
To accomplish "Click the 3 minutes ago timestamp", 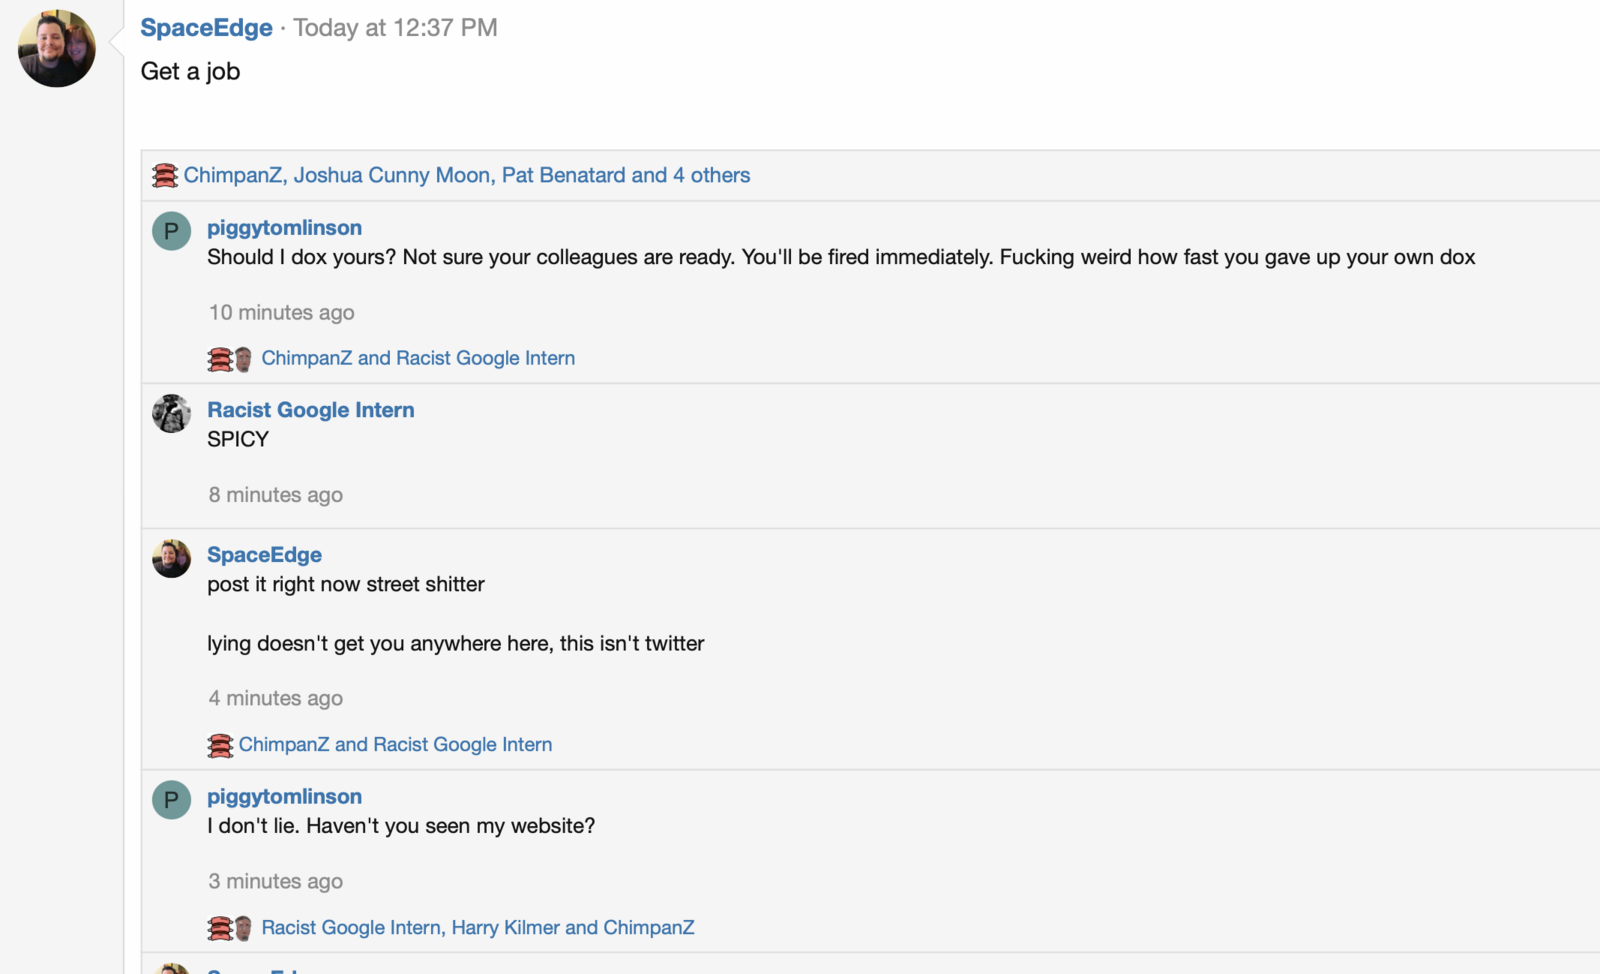I will point(275,881).
